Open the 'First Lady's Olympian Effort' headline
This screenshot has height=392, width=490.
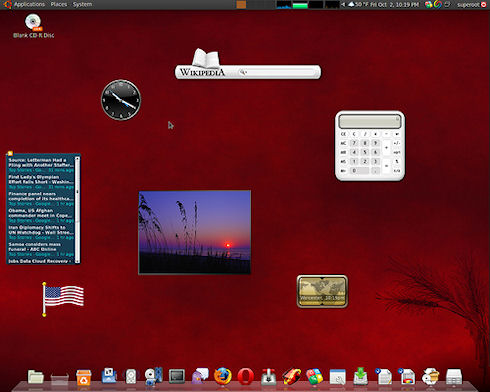(x=41, y=179)
